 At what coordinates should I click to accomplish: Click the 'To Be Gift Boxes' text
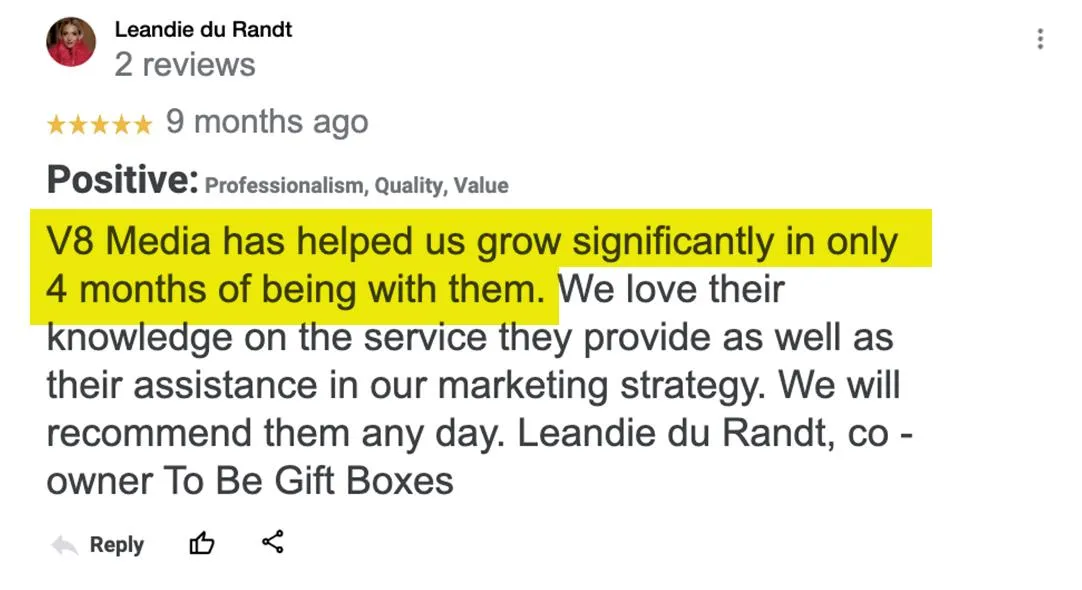(308, 481)
